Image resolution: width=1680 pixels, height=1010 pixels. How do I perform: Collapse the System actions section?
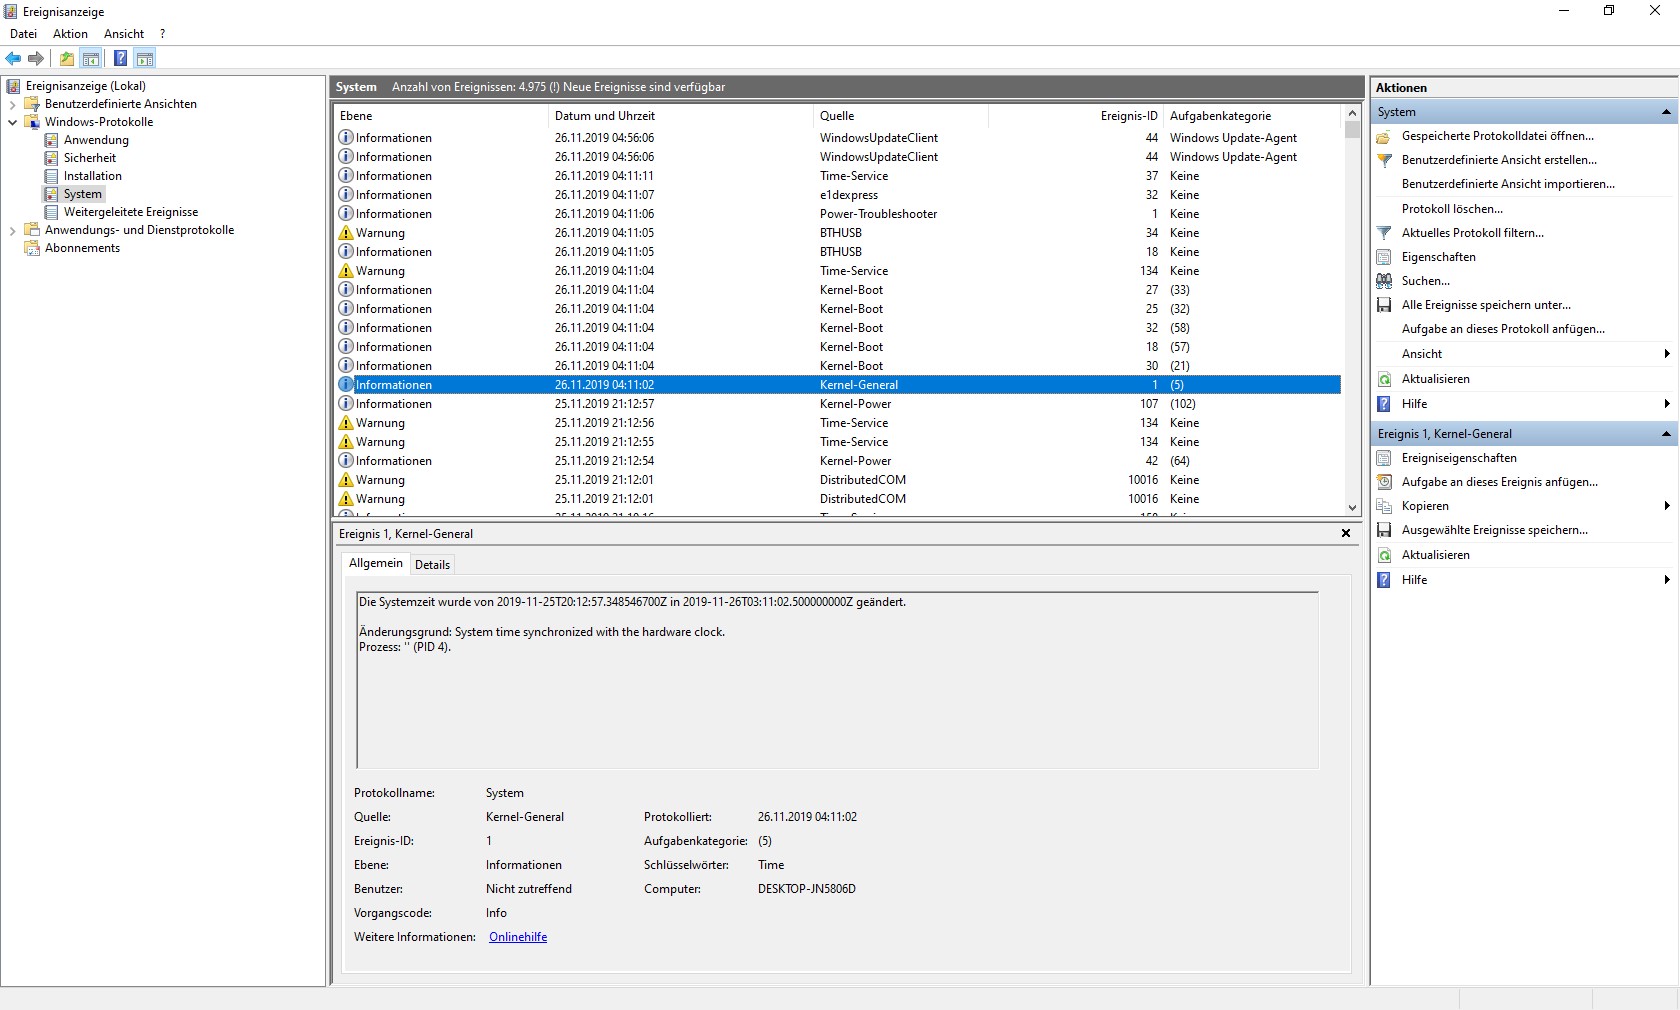1666,112
